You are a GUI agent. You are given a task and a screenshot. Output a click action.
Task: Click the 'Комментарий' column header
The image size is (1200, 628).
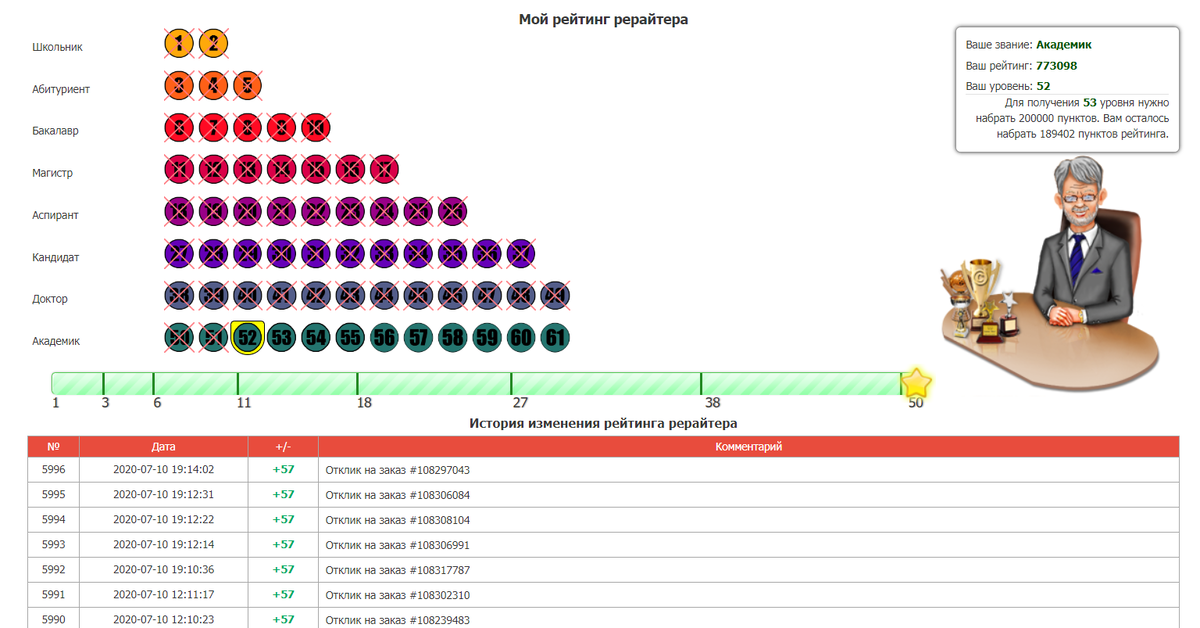click(749, 447)
